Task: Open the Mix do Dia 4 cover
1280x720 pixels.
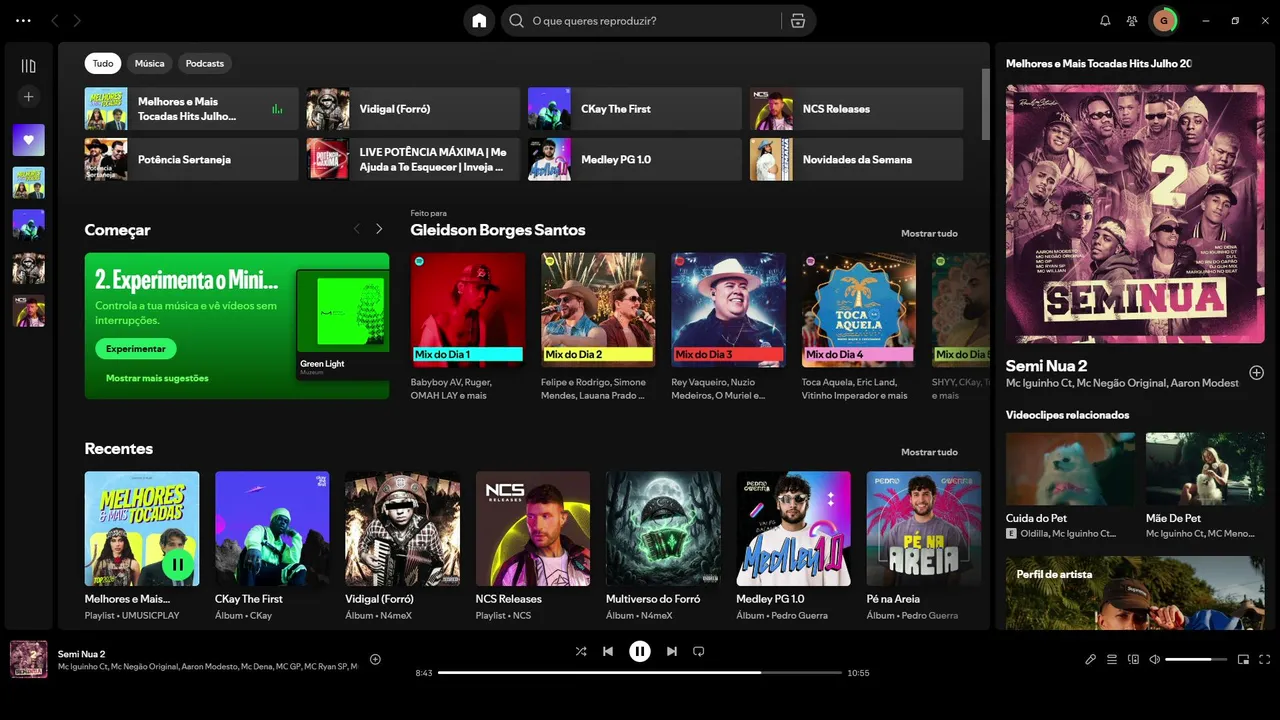Action: coord(859,310)
